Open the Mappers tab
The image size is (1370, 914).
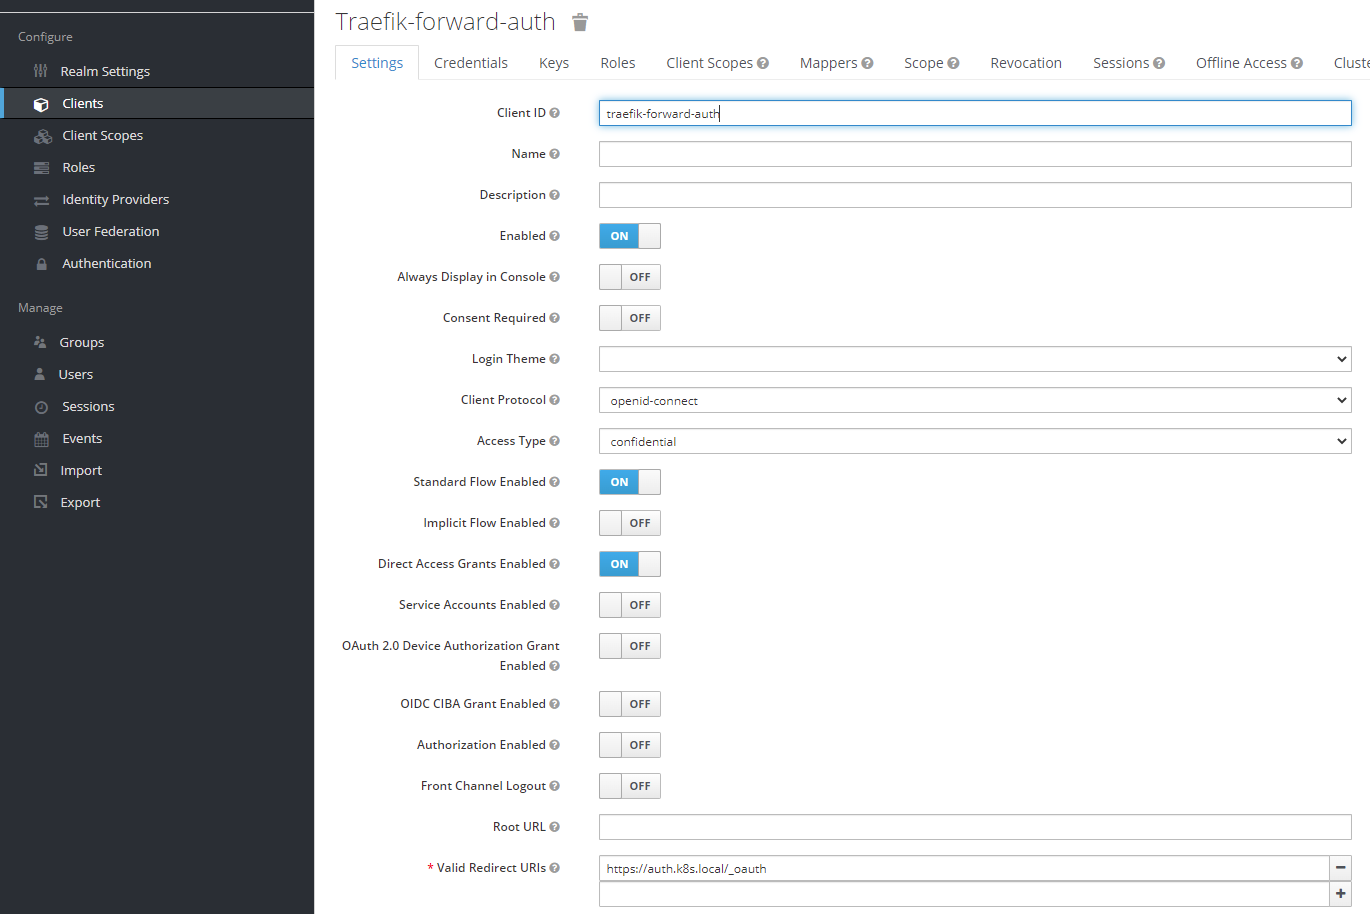click(x=836, y=63)
